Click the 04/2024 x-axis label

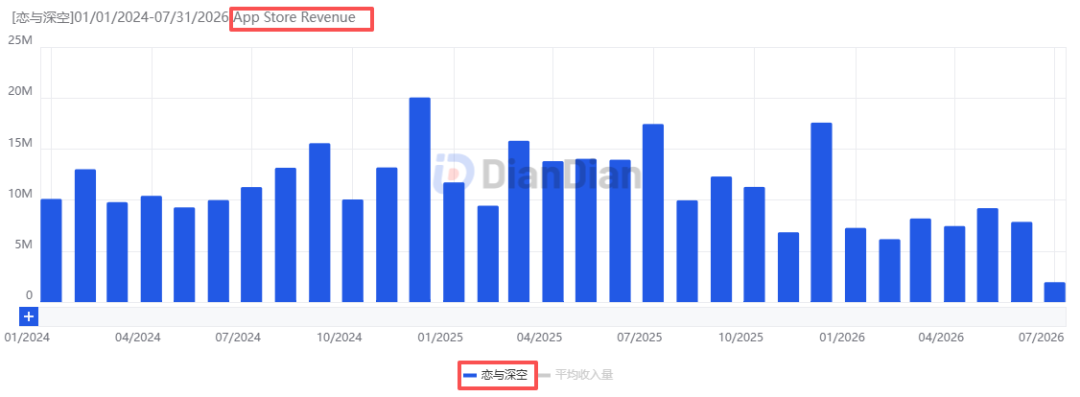pos(138,338)
